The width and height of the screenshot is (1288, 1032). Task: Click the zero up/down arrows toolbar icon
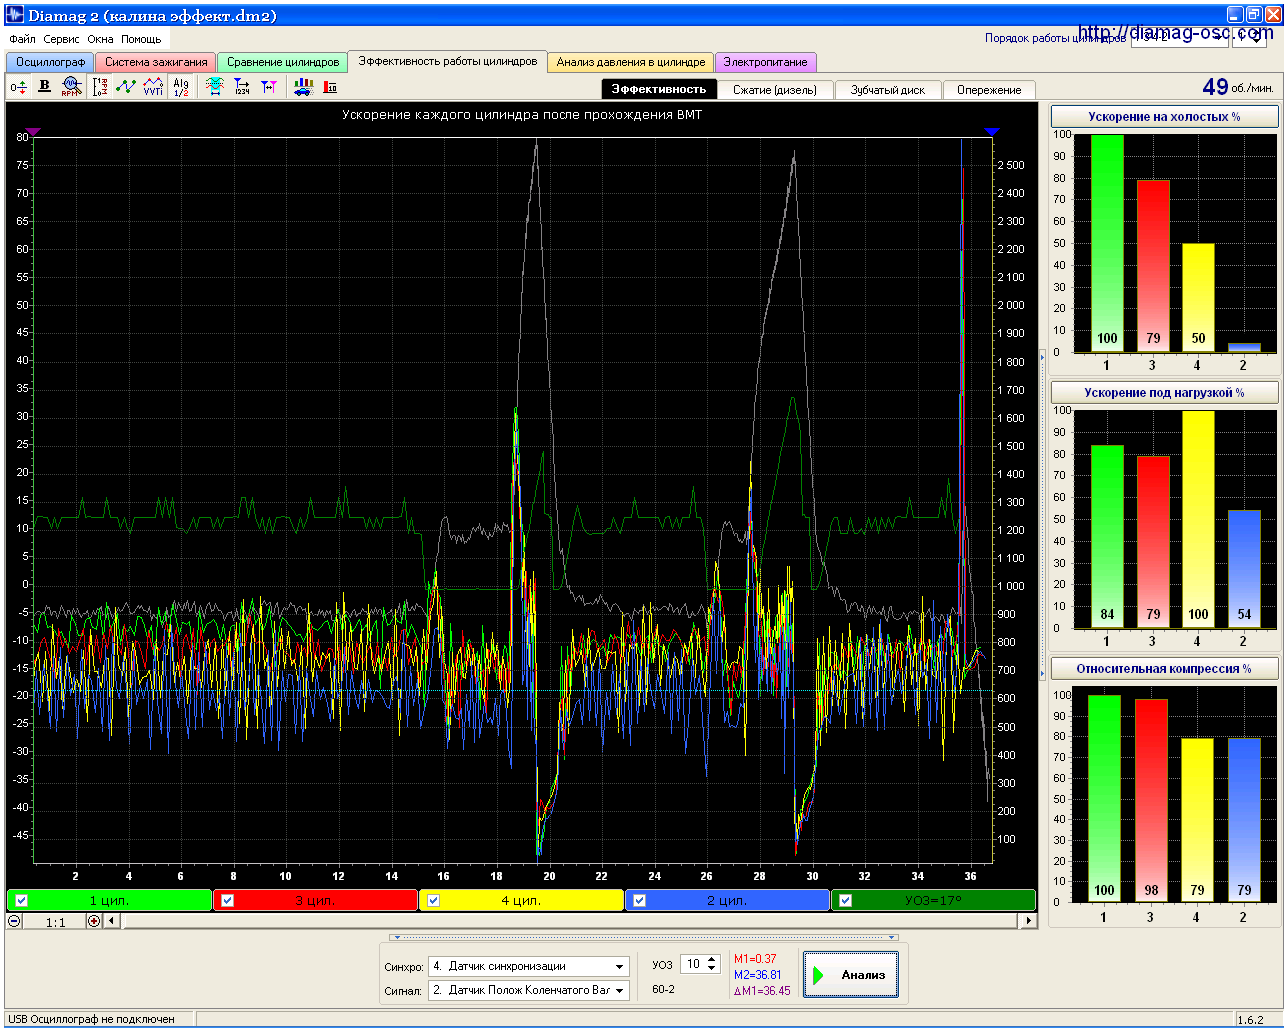(18, 88)
